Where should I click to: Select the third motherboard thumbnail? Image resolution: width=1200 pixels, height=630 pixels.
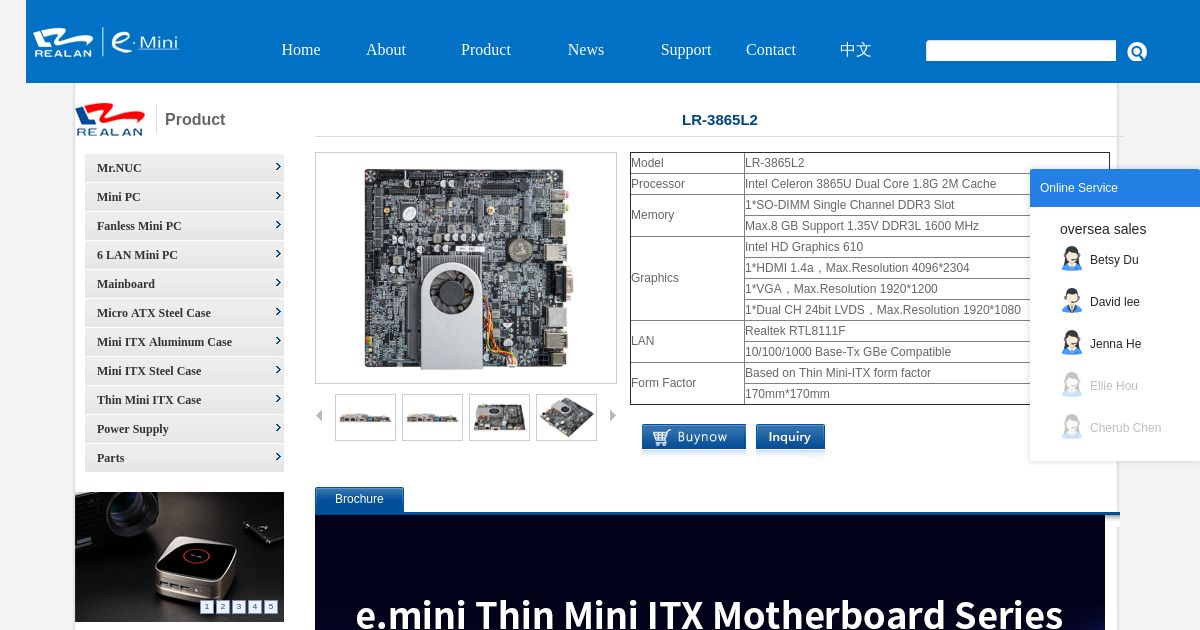pos(499,417)
